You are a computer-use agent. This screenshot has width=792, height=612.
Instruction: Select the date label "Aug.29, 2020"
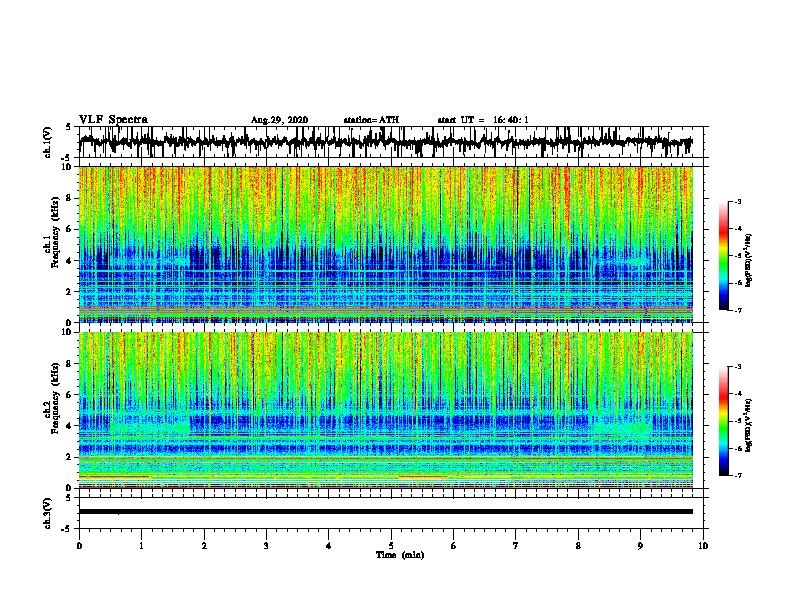click(279, 120)
